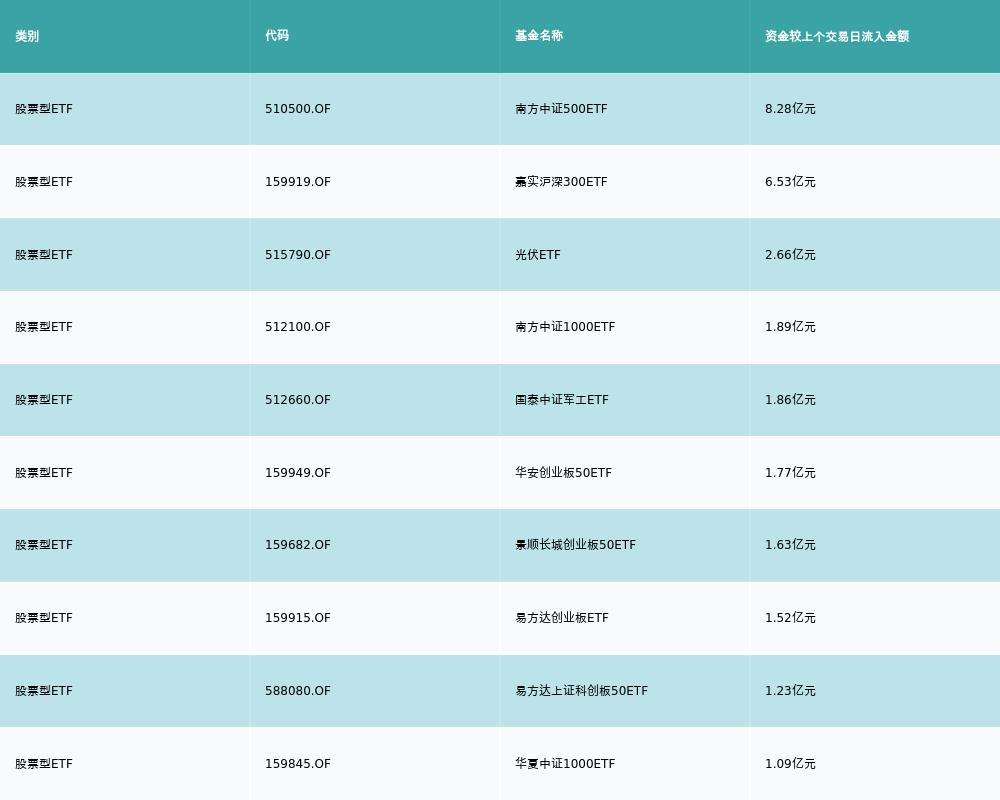Select fund code 510500.OF
This screenshot has height=800, width=1000.
pyautogui.click(x=298, y=109)
